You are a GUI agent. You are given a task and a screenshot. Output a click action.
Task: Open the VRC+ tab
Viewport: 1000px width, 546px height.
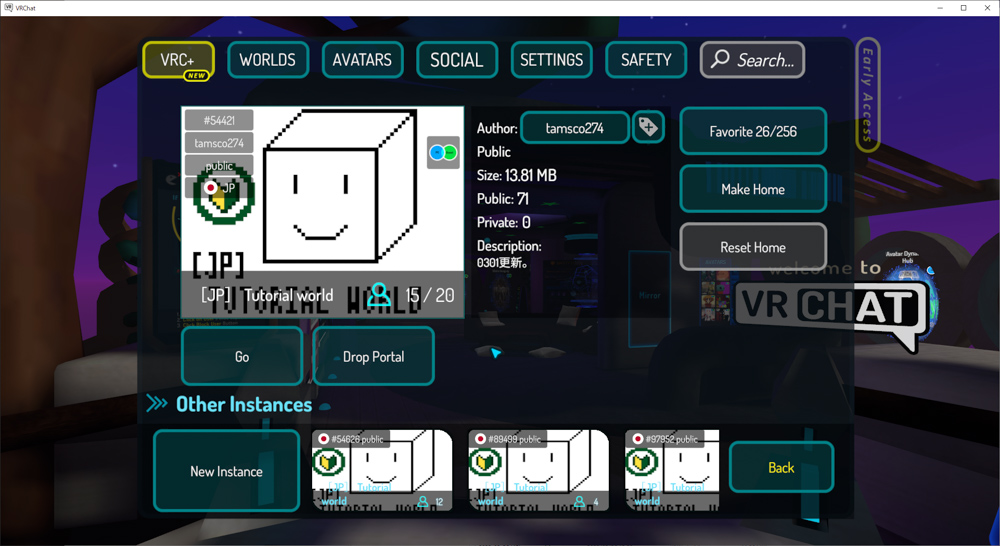click(x=178, y=60)
